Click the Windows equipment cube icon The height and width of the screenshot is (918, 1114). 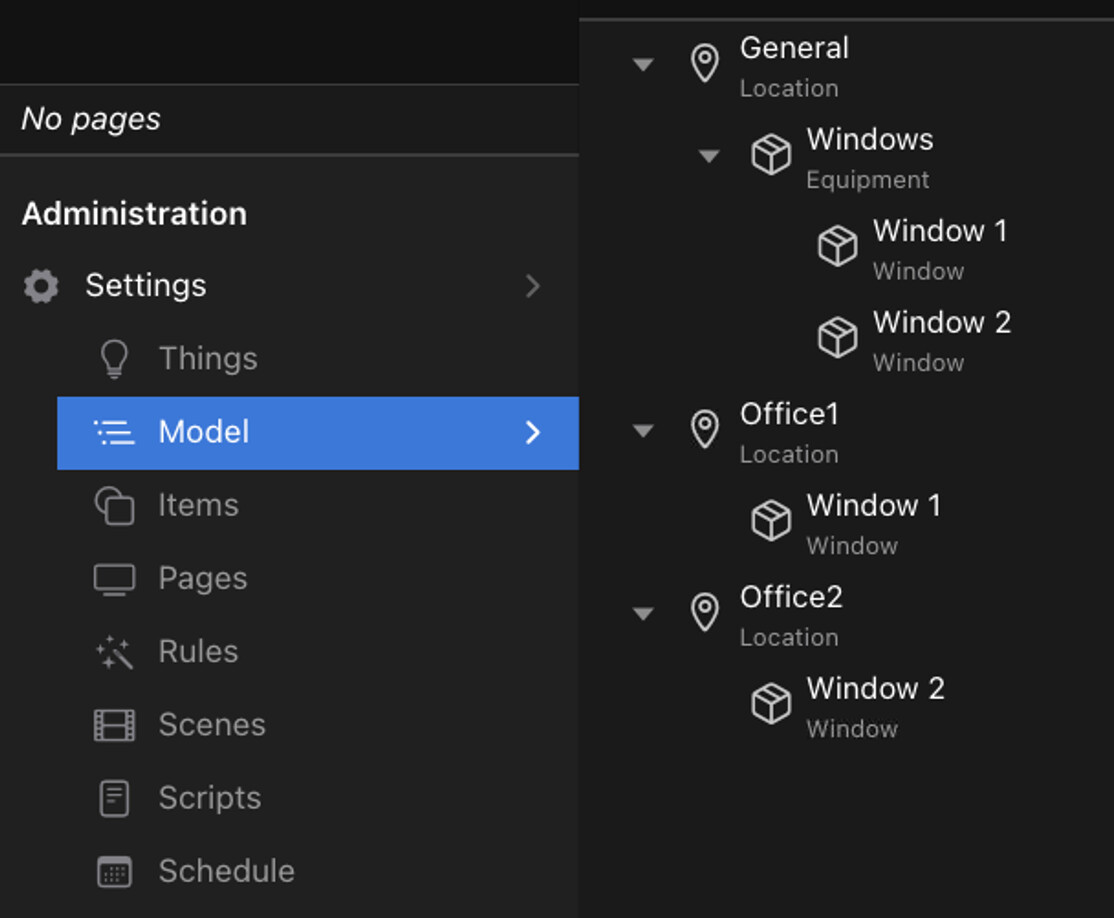[x=771, y=155]
